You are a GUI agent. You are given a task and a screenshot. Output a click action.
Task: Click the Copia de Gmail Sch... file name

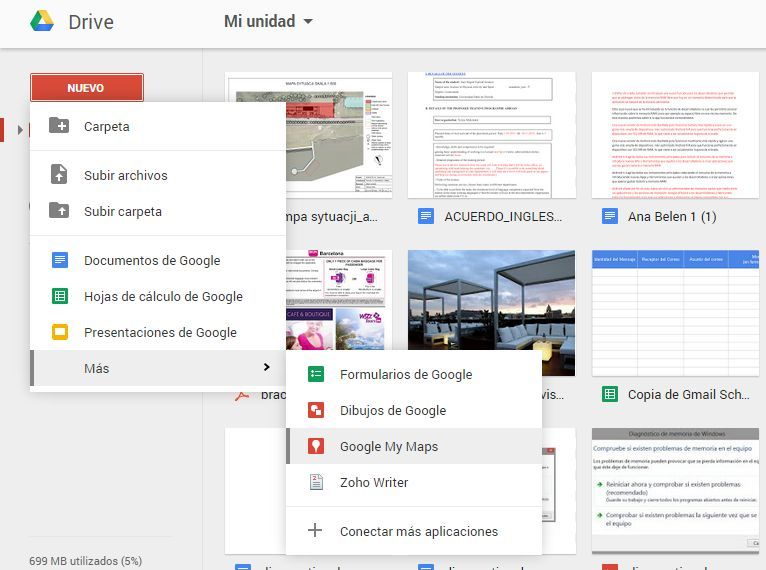pos(688,394)
